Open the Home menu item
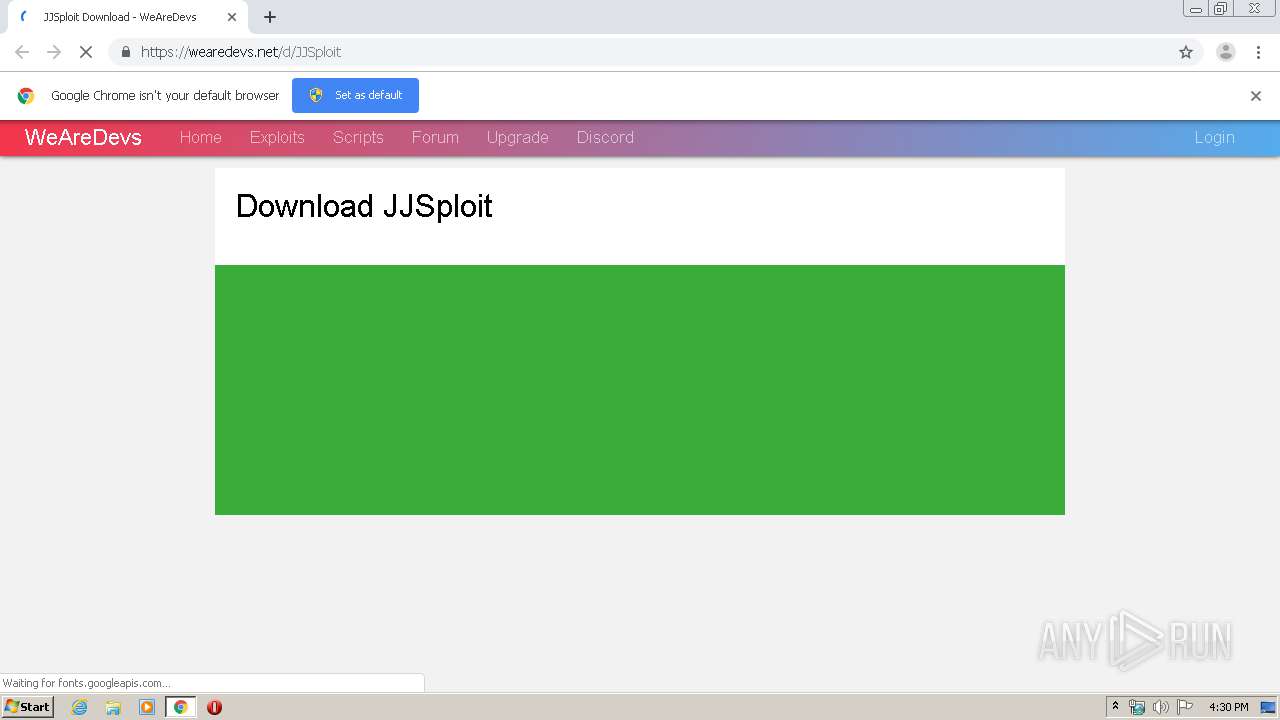This screenshot has width=1280, height=720. tap(201, 137)
